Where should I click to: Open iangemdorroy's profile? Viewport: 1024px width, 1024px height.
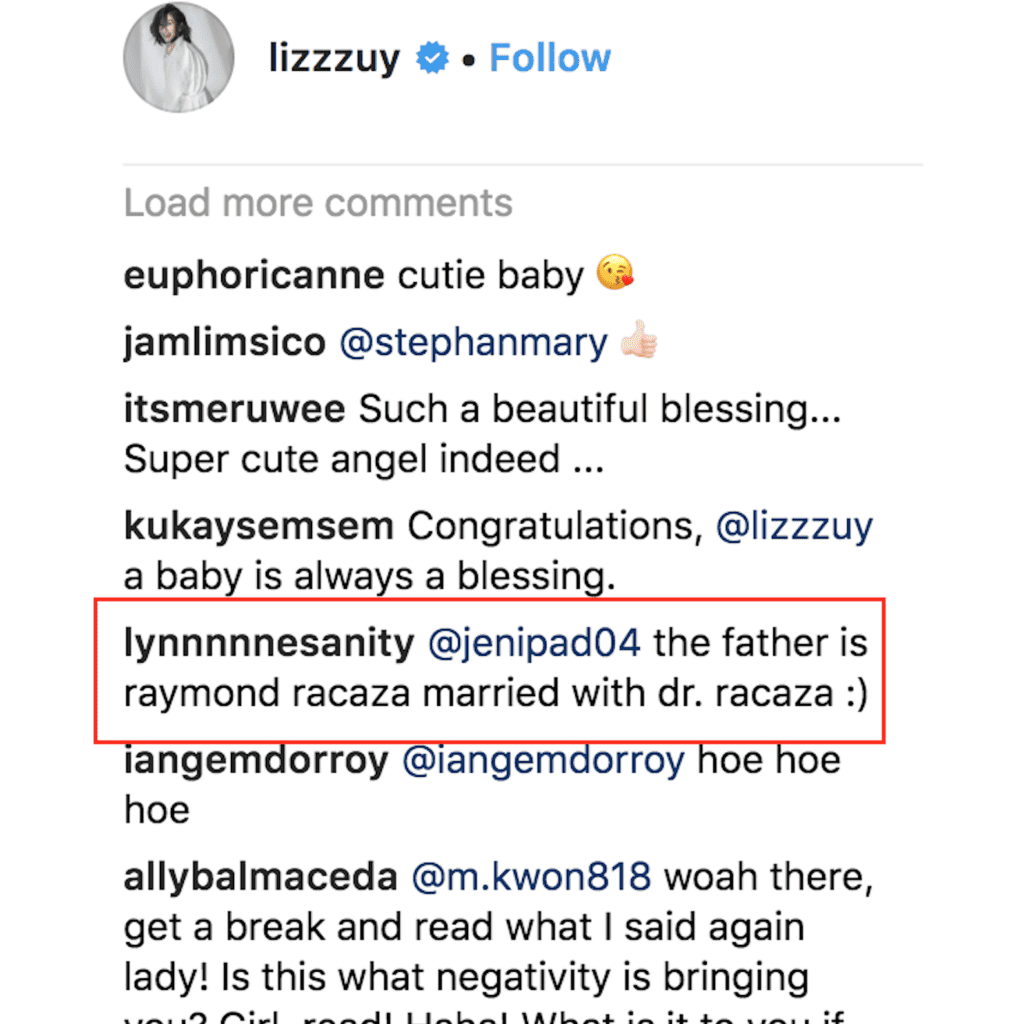click(x=251, y=760)
